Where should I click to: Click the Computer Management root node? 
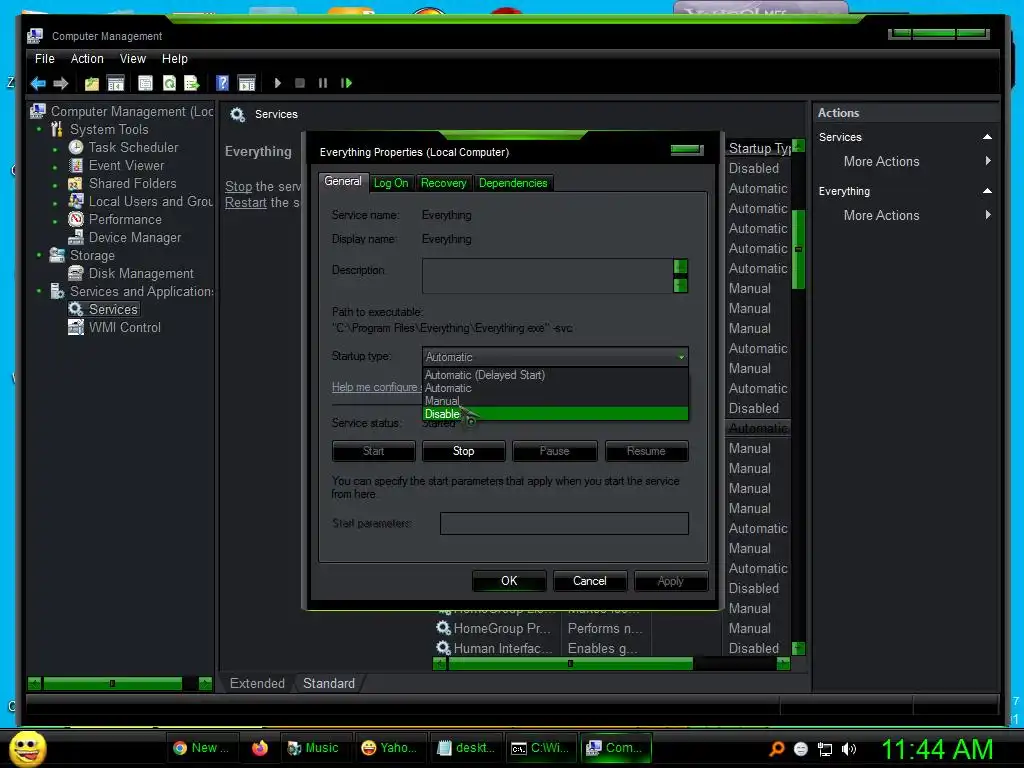pos(132,112)
